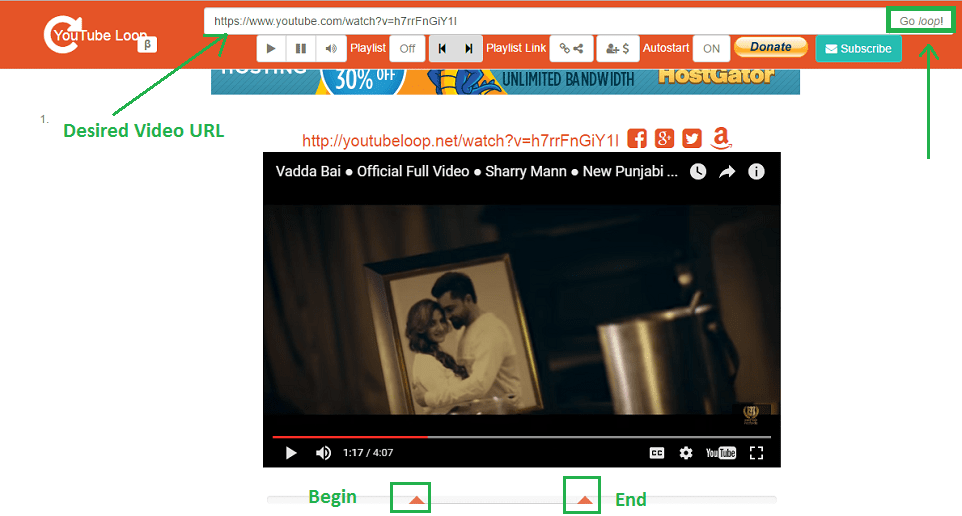Play the video in the player
This screenshot has height=516, width=962.
pyautogui.click(x=291, y=453)
